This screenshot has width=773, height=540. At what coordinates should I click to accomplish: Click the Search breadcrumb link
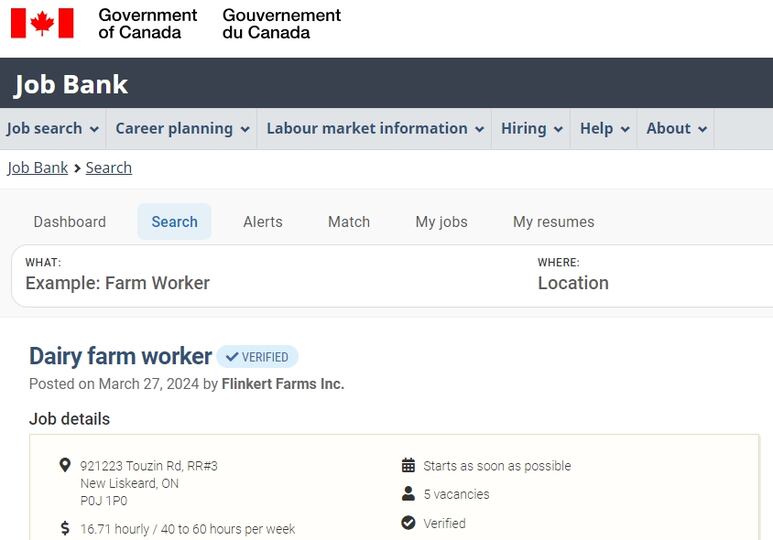click(x=109, y=168)
